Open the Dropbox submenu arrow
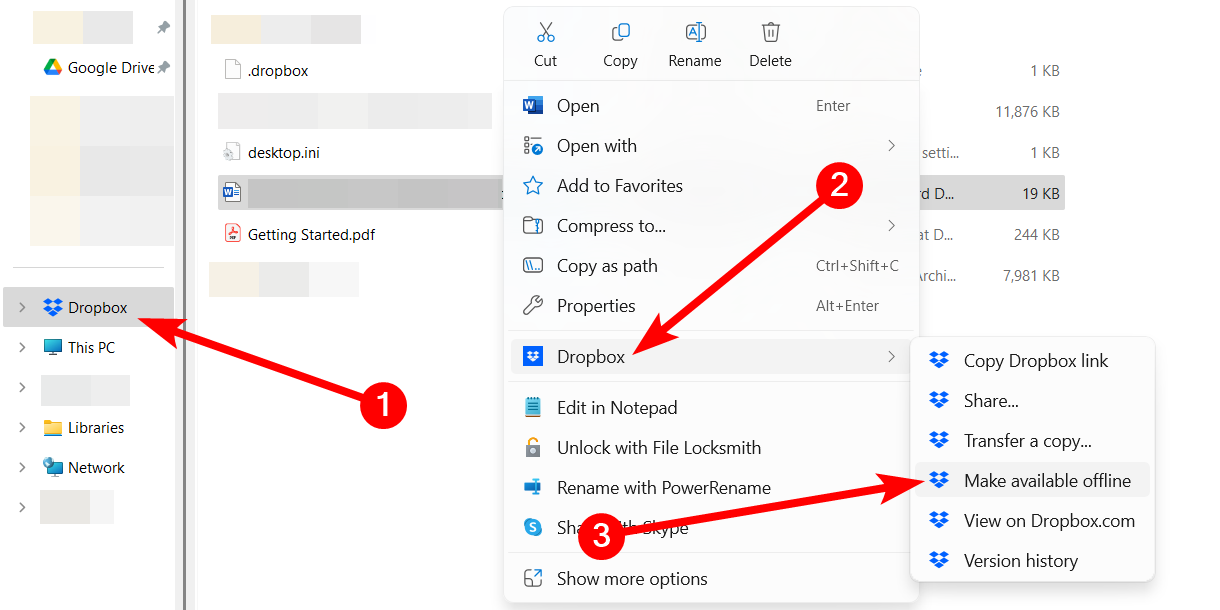The width and height of the screenshot is (1220, 610). point(891,357)
